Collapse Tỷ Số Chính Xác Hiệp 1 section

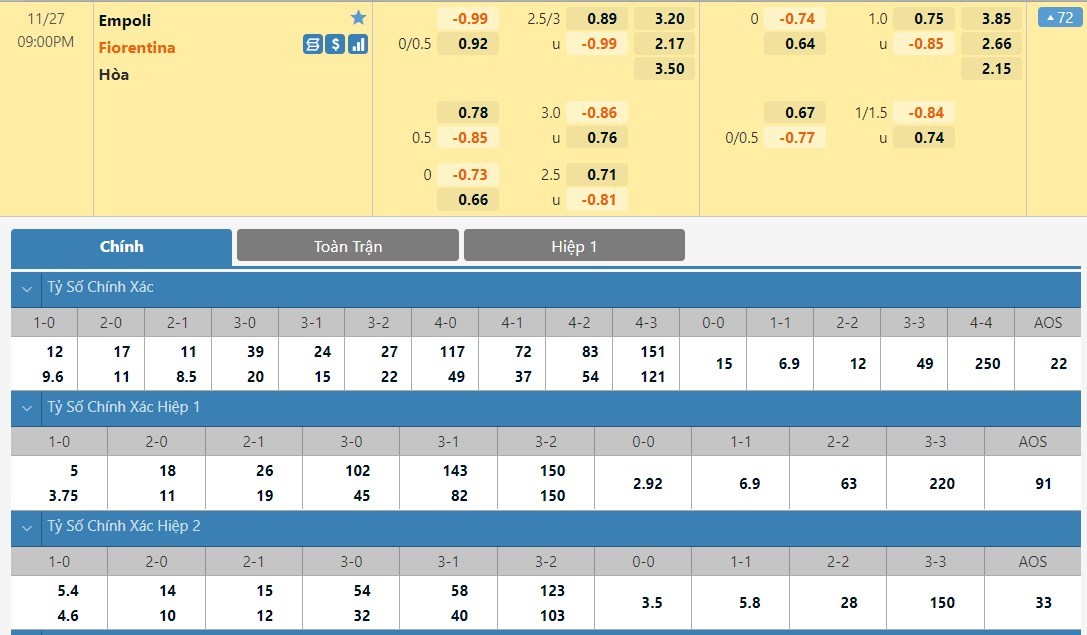coord(26,408)
